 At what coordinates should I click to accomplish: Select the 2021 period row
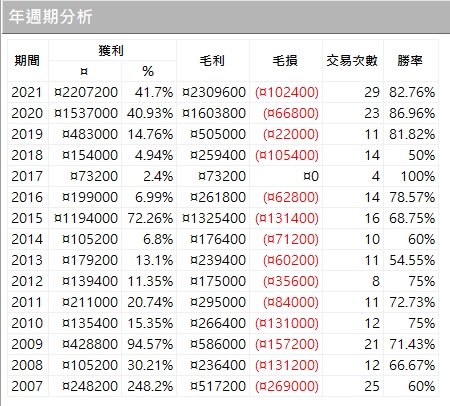(223, 92)
